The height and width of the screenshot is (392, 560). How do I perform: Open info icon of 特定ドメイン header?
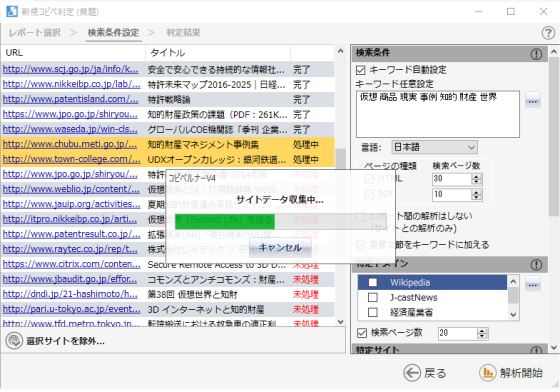point(536,265)
